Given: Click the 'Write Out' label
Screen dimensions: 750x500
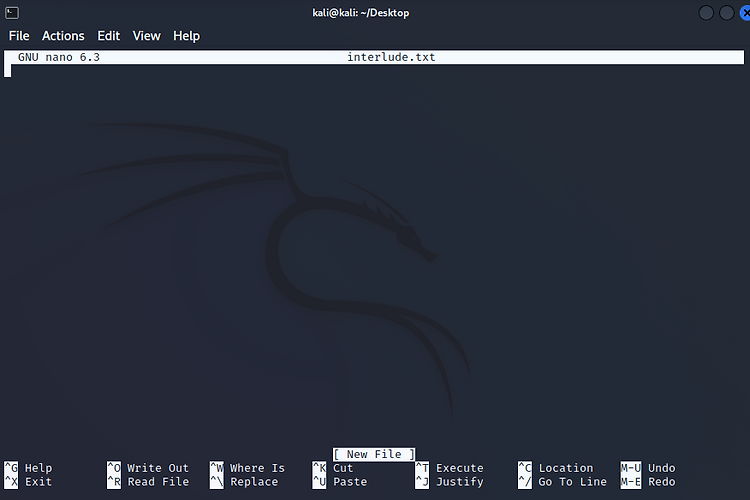Looking at the screenshot, I should click(158, 468).
